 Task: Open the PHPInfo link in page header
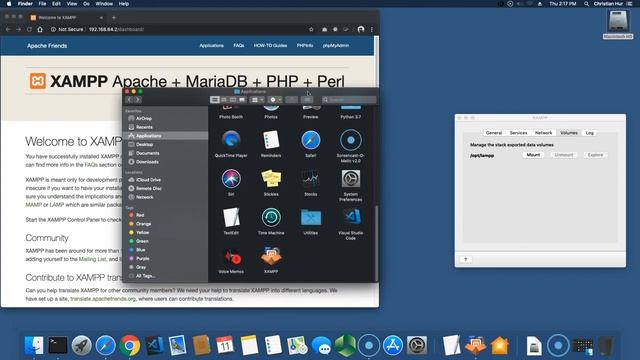point(305,46)
